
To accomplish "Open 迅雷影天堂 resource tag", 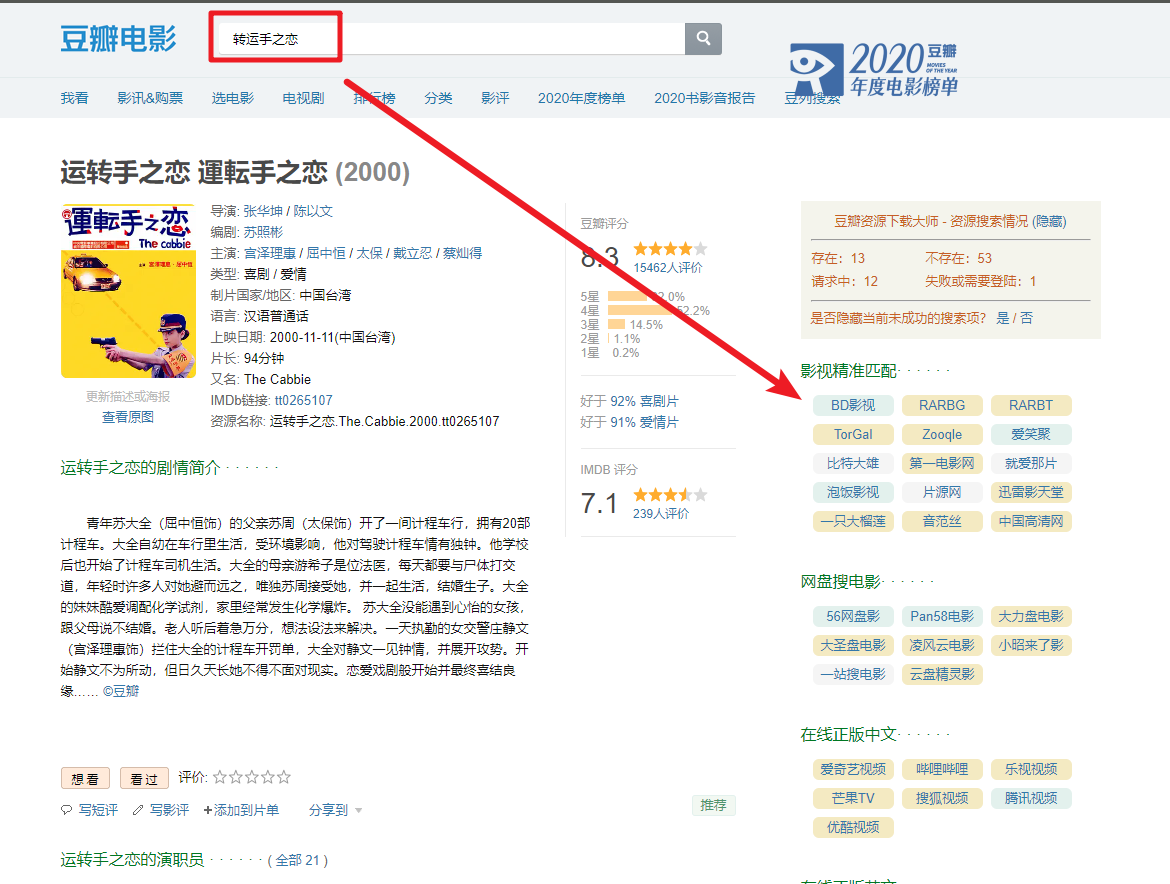I will pos(1031,492).
